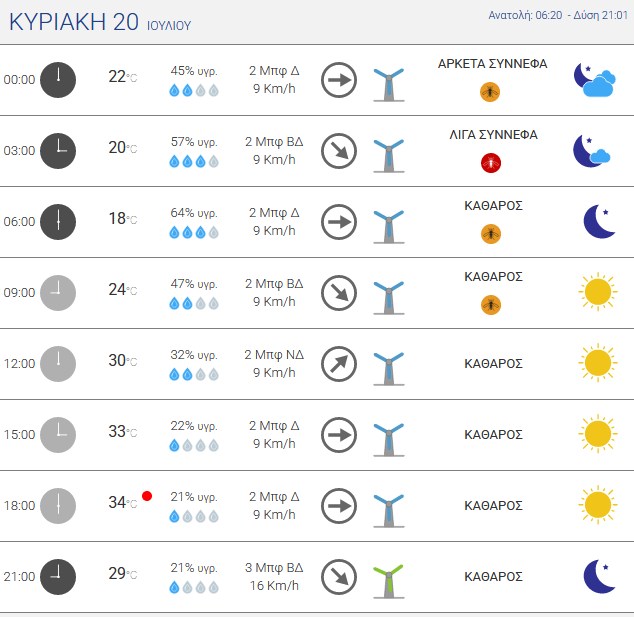The width and height of the screenshot is (634, 617).
Task: Click the partly cloudy moon at 03:00
Action: pyautogui.click(x=592, y=151)
